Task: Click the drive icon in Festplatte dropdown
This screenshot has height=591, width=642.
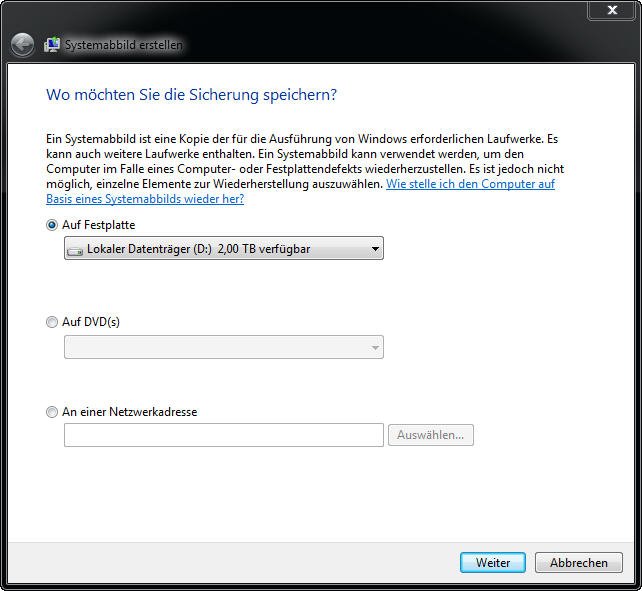Action: coord(75,250)
